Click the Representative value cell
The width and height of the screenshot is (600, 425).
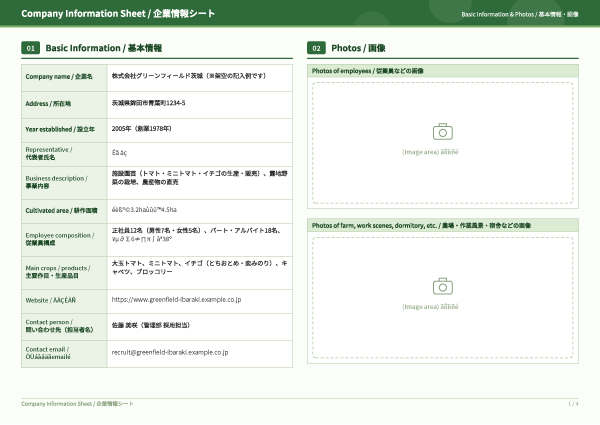click(200, 154)
